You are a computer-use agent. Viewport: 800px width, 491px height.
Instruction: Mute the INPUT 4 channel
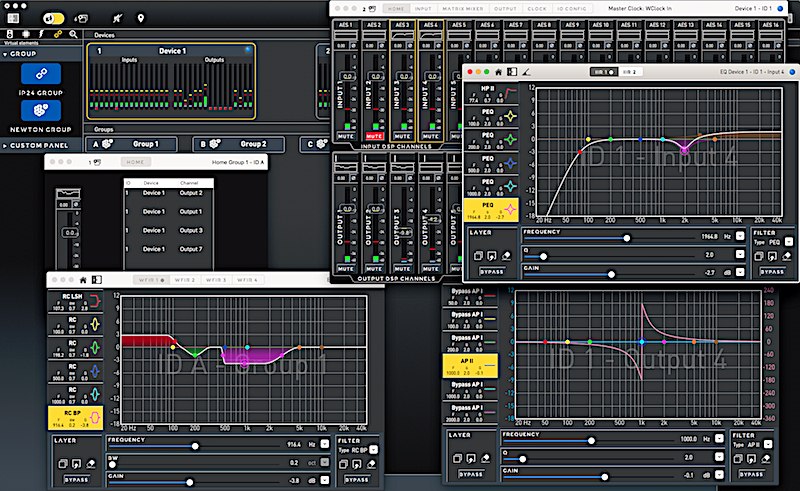[x=431, y=136]
